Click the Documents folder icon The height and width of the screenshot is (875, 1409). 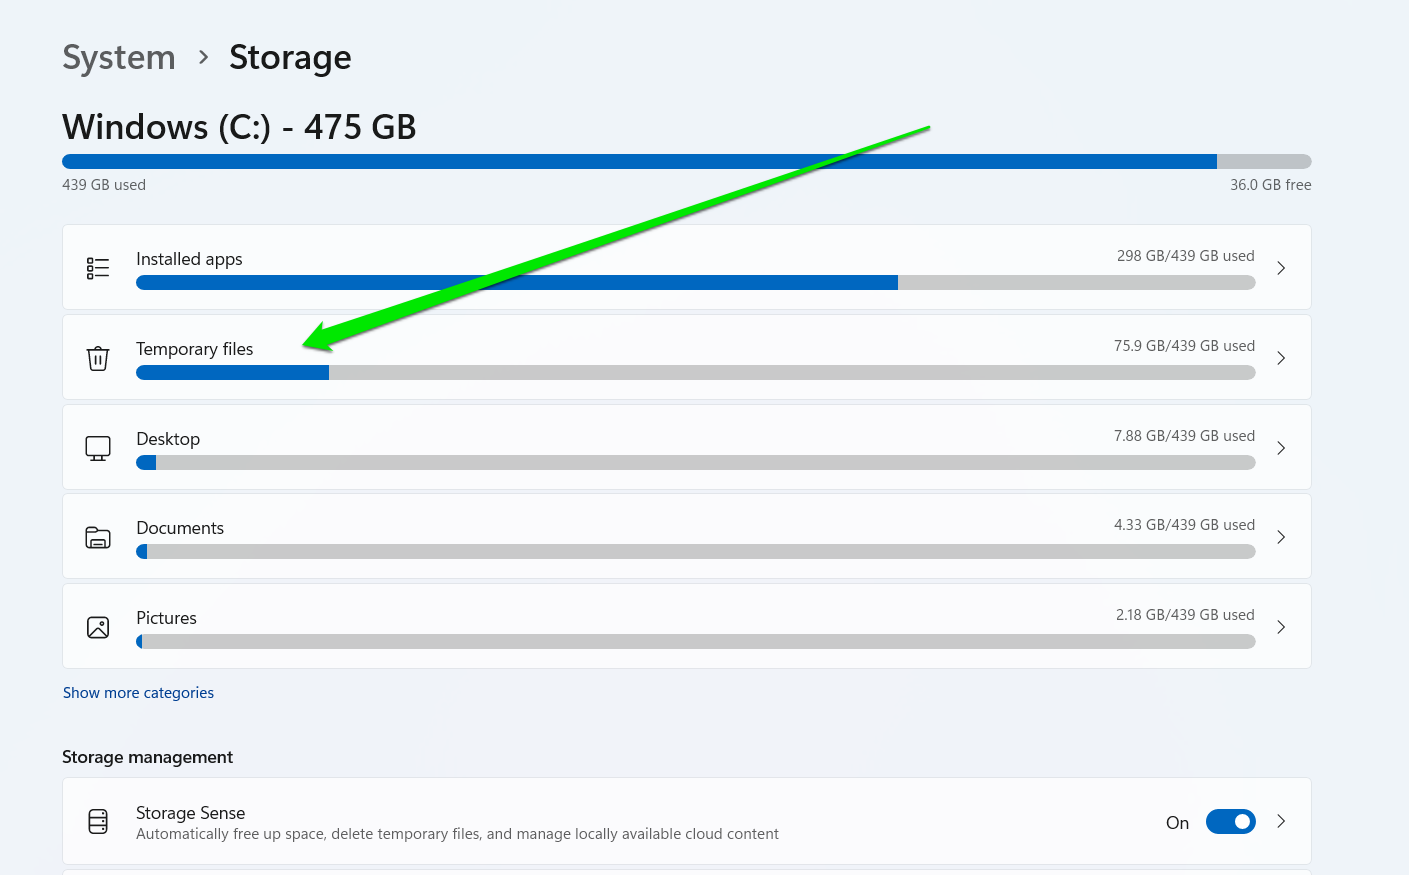point(98,538)
